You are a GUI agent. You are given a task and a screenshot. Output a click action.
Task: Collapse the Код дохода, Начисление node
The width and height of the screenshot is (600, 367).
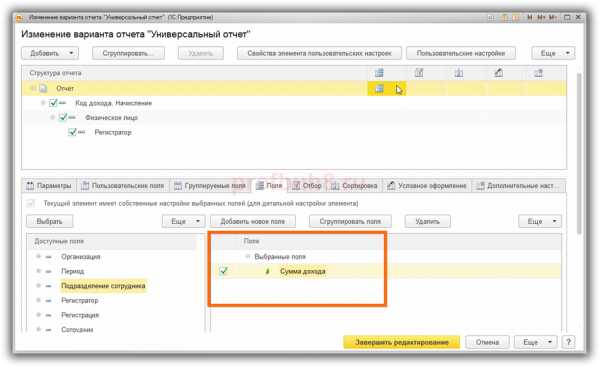tap(43, 103)
